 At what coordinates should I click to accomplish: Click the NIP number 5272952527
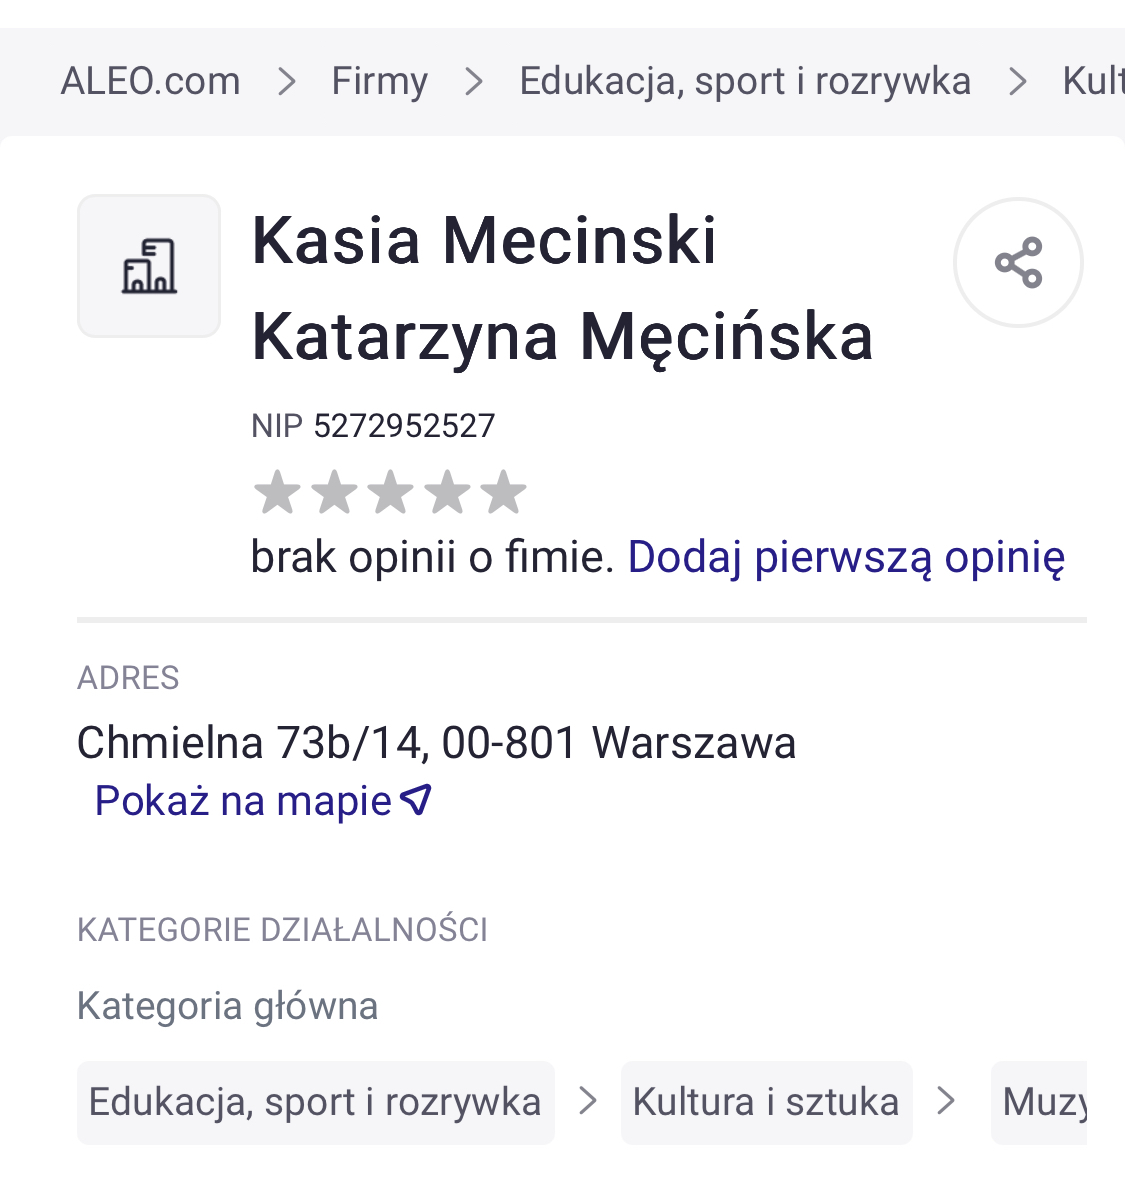(x=404, y=426)
